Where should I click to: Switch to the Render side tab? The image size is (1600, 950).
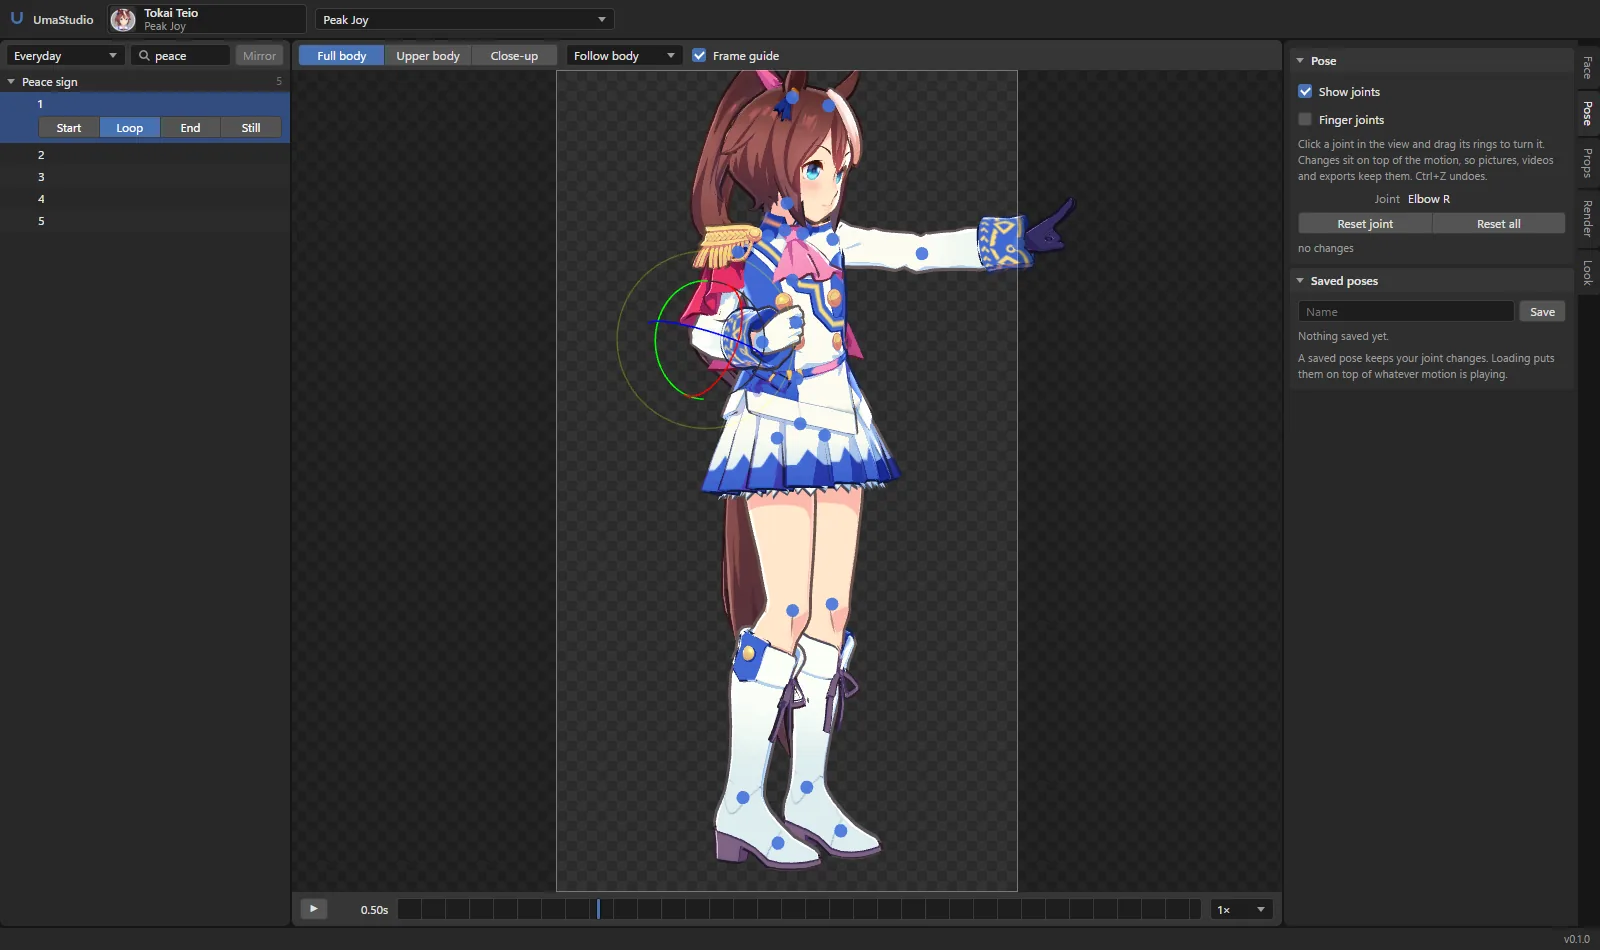tap(1588, 218)
